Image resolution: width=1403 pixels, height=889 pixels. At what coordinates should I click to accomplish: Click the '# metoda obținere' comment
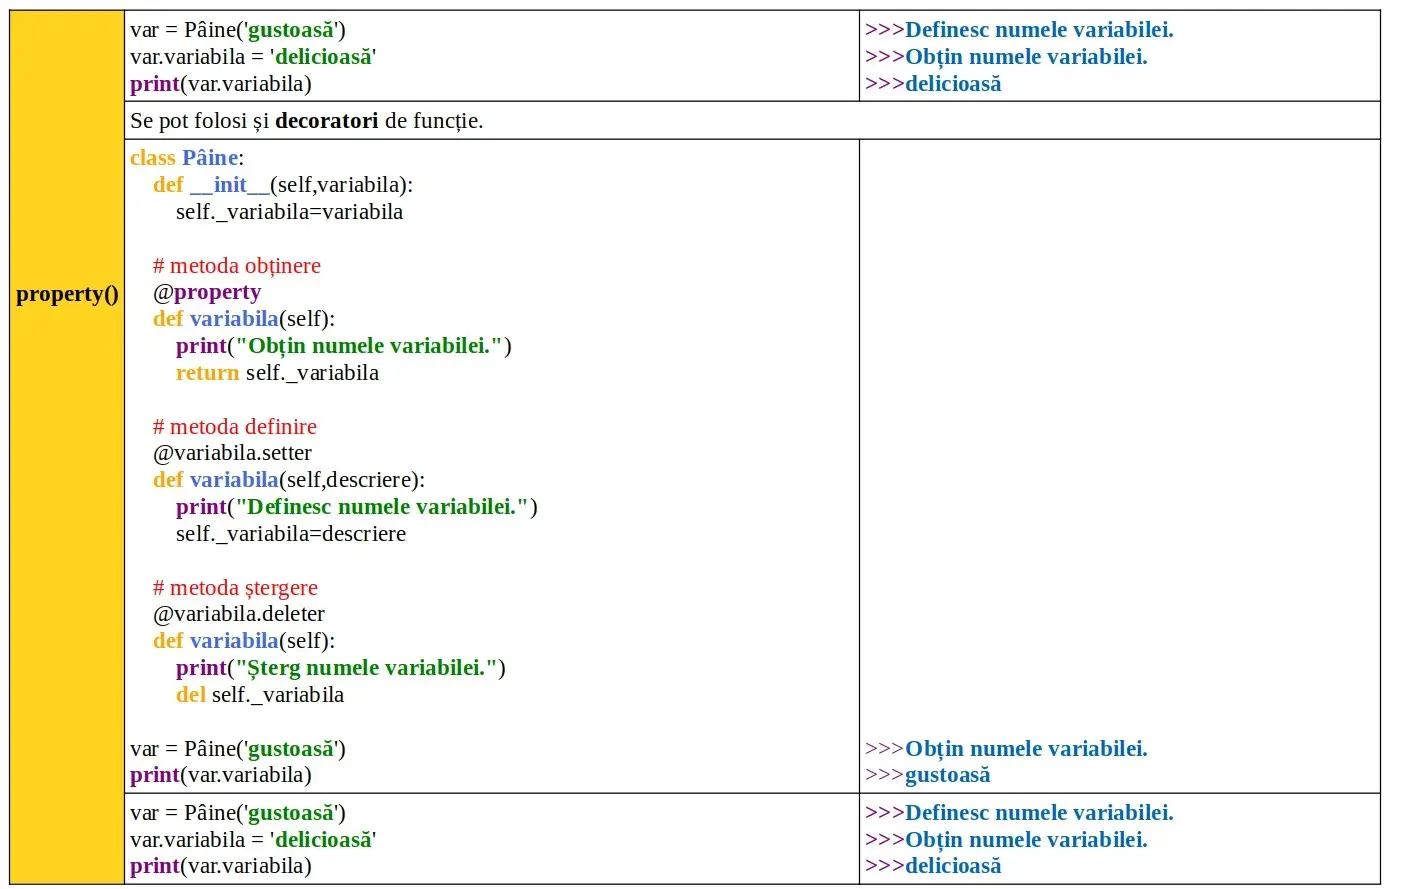click(x=237, y=266)
